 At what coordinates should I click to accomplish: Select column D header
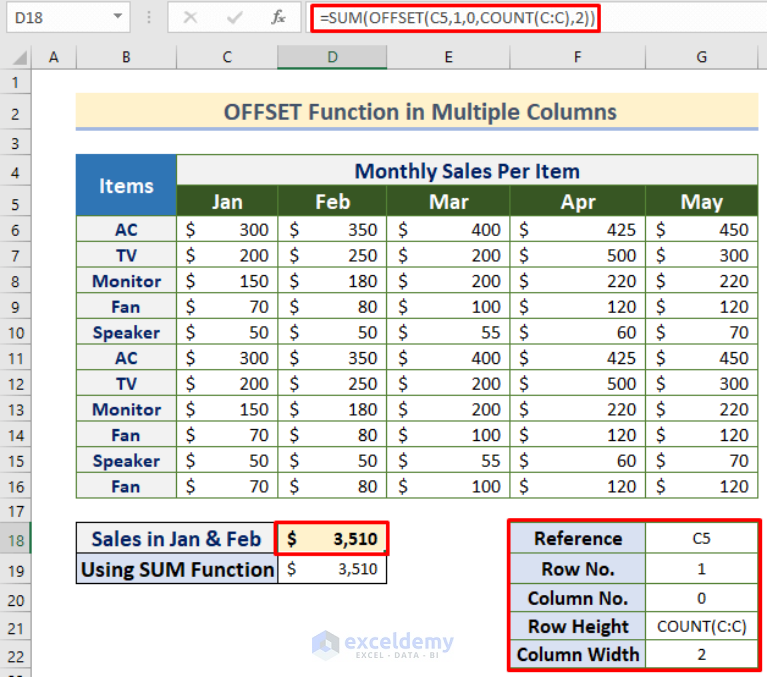pos(332,57)
